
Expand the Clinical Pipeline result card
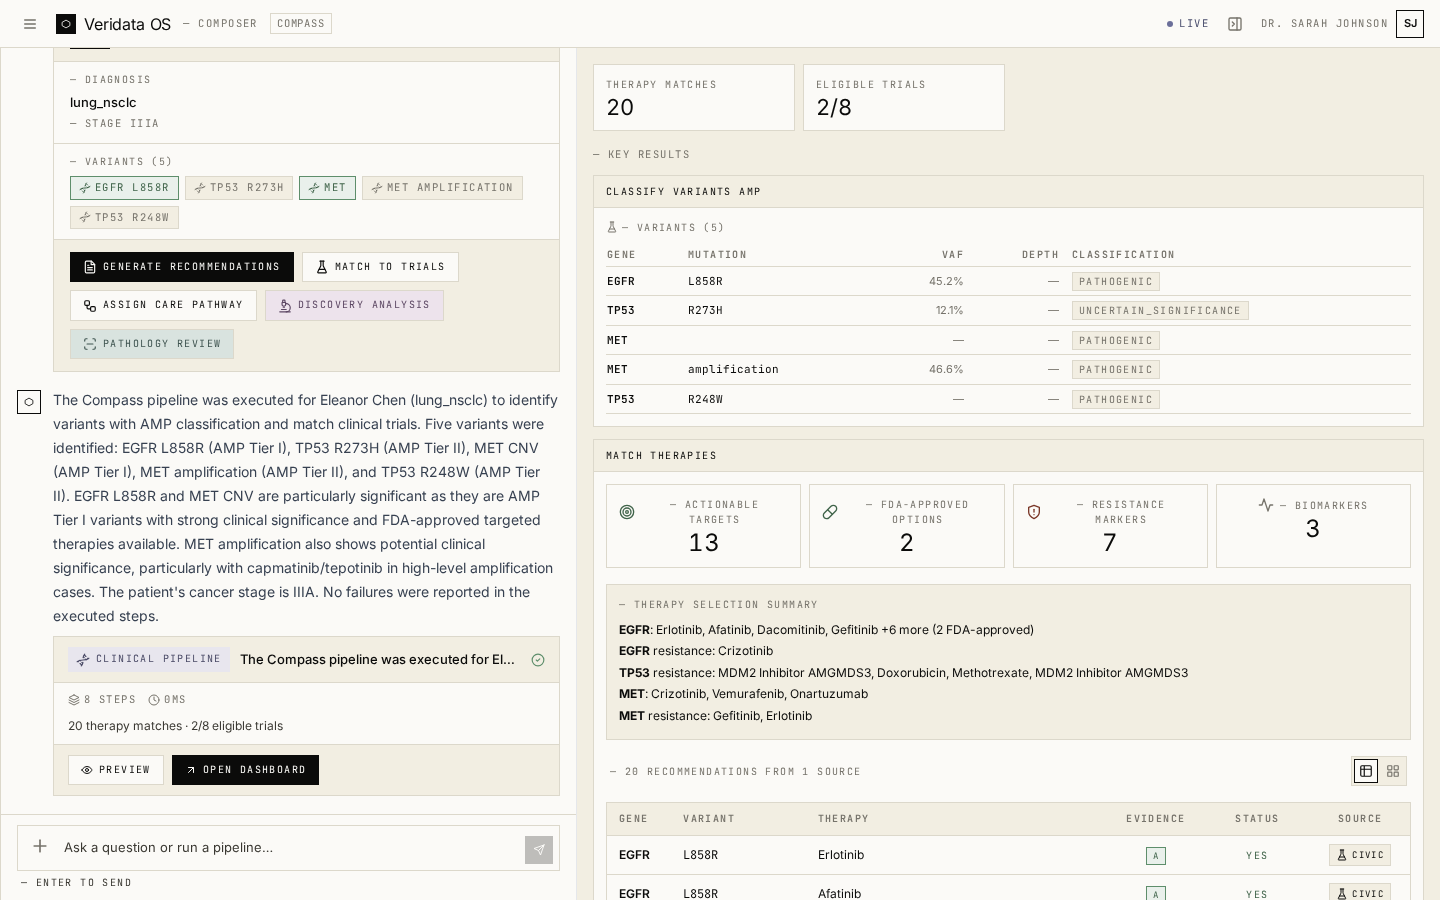point(306,660)
